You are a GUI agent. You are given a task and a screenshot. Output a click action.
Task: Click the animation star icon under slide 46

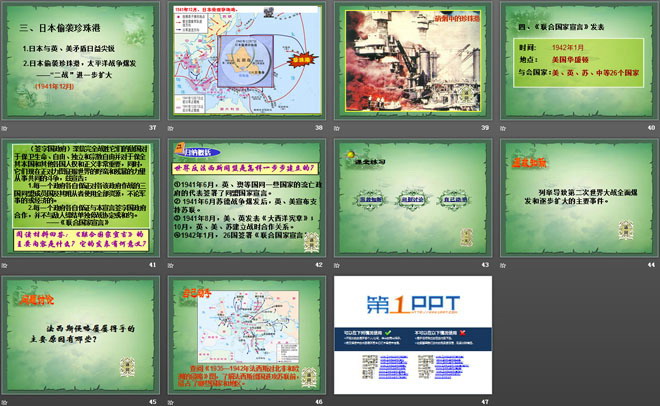tap(171, 403)
